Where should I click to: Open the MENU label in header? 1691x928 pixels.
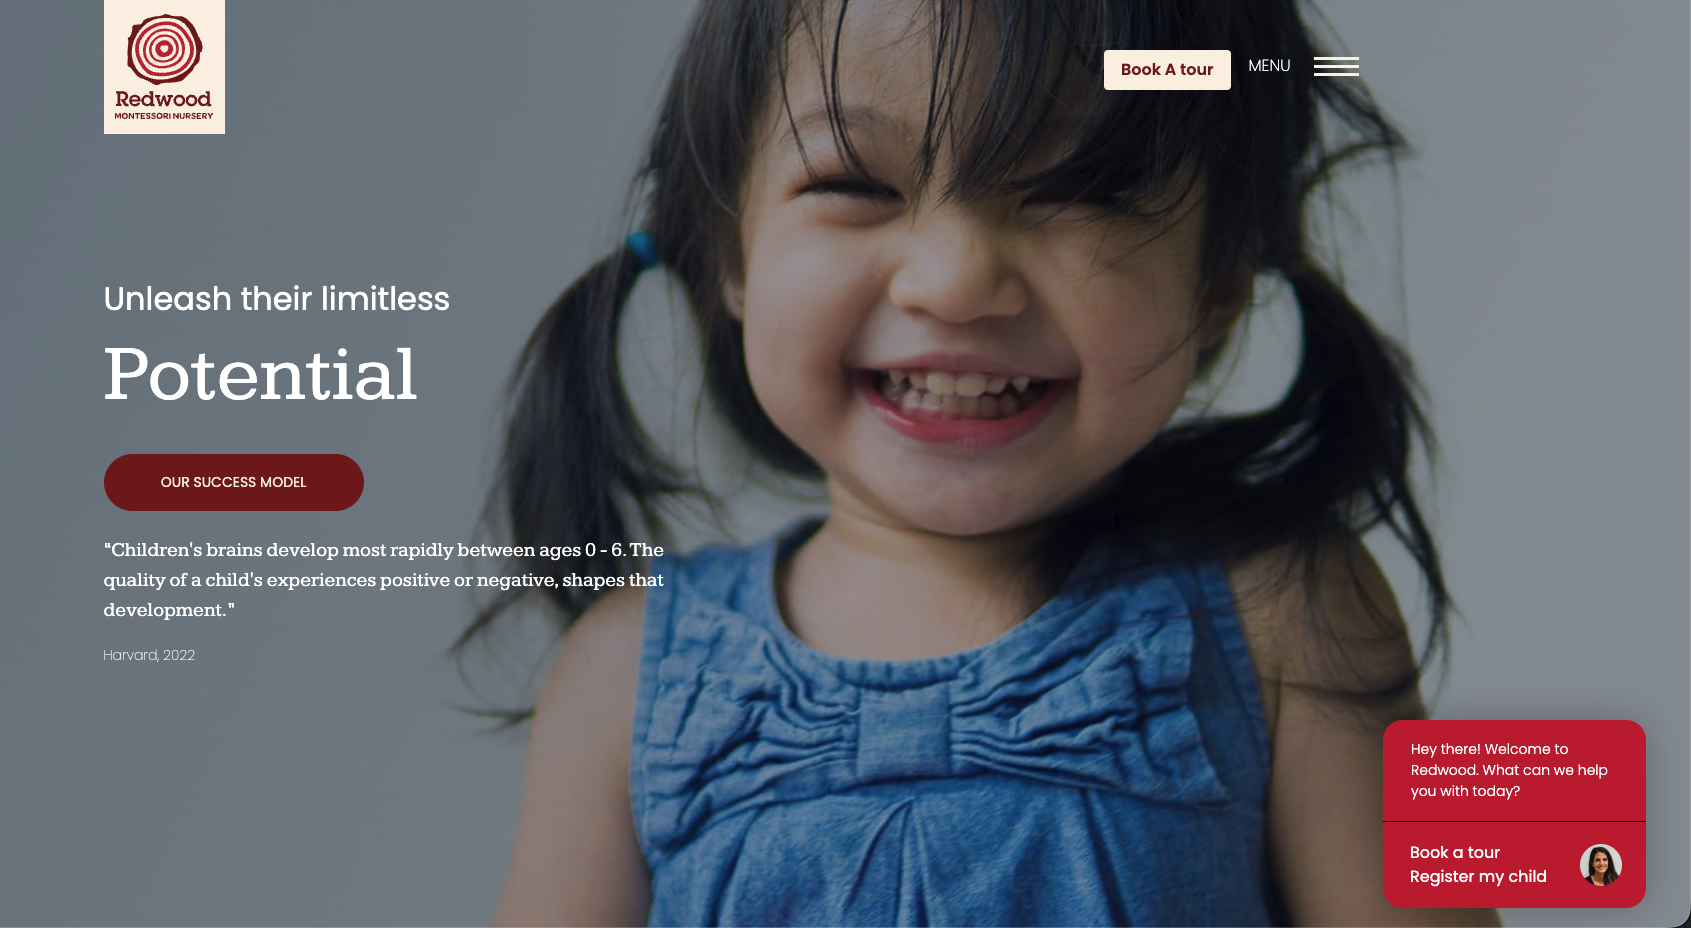(x=1269, y=66)
